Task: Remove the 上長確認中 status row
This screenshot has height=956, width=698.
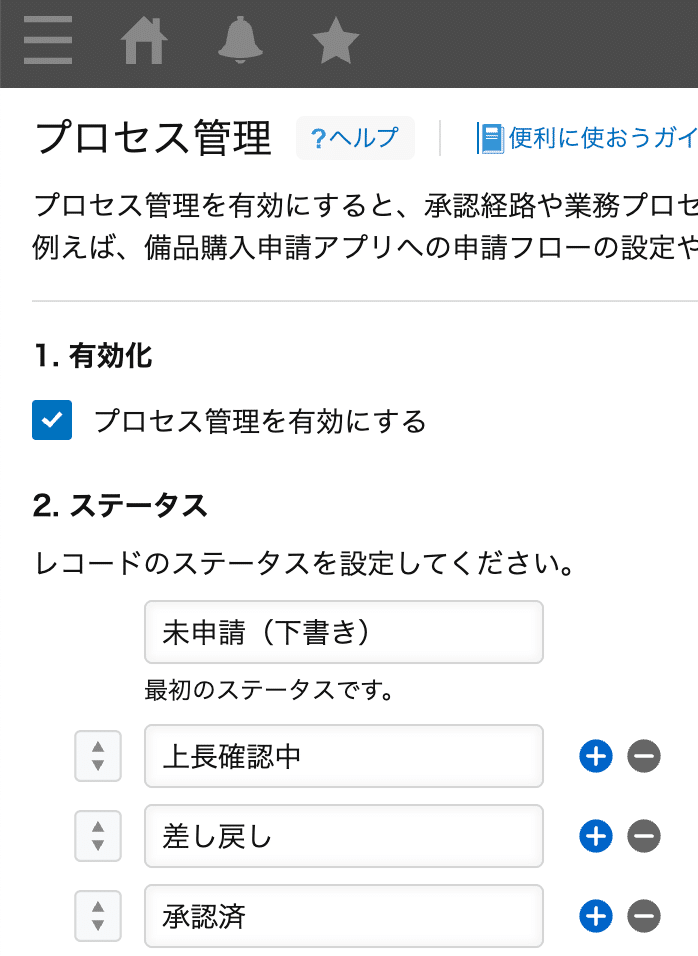Action: click(644, 756)
